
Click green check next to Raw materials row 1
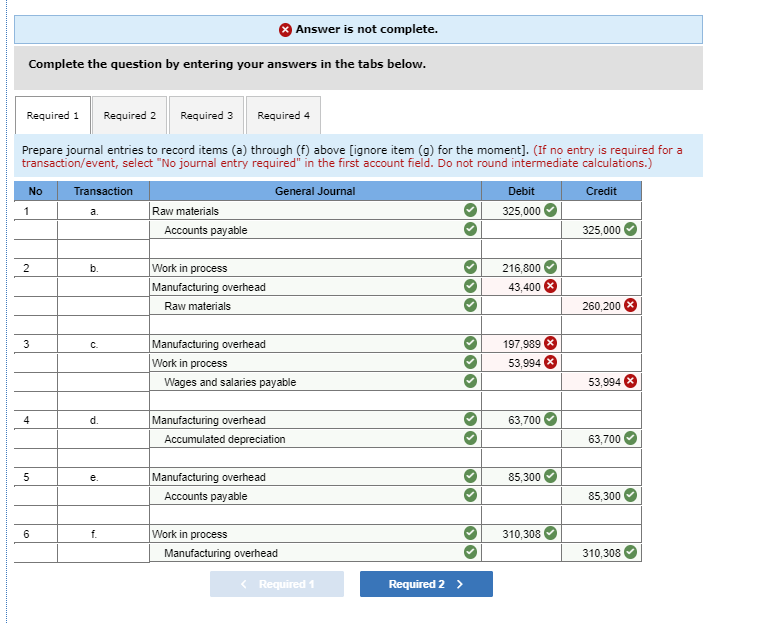[x=471, y=210]
